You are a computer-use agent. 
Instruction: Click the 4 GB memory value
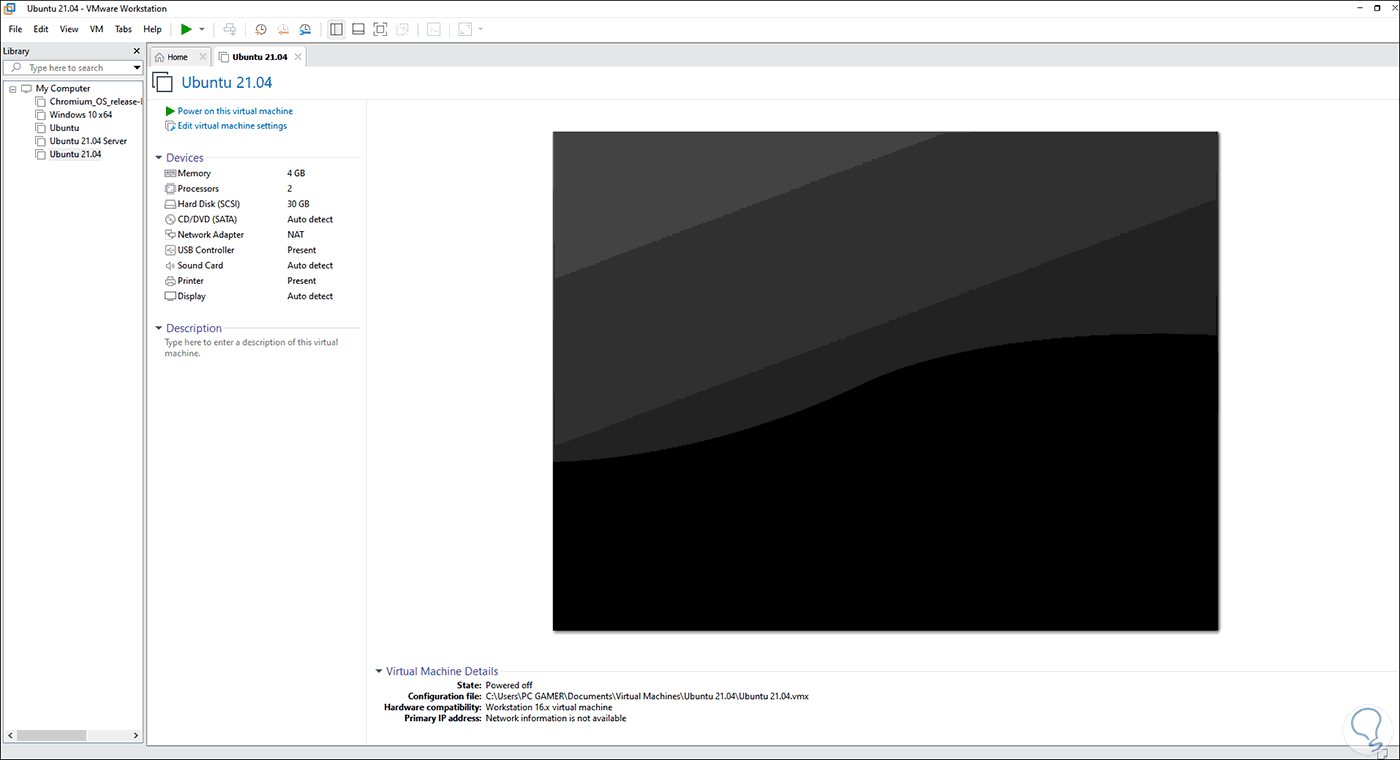pos(296,173)
